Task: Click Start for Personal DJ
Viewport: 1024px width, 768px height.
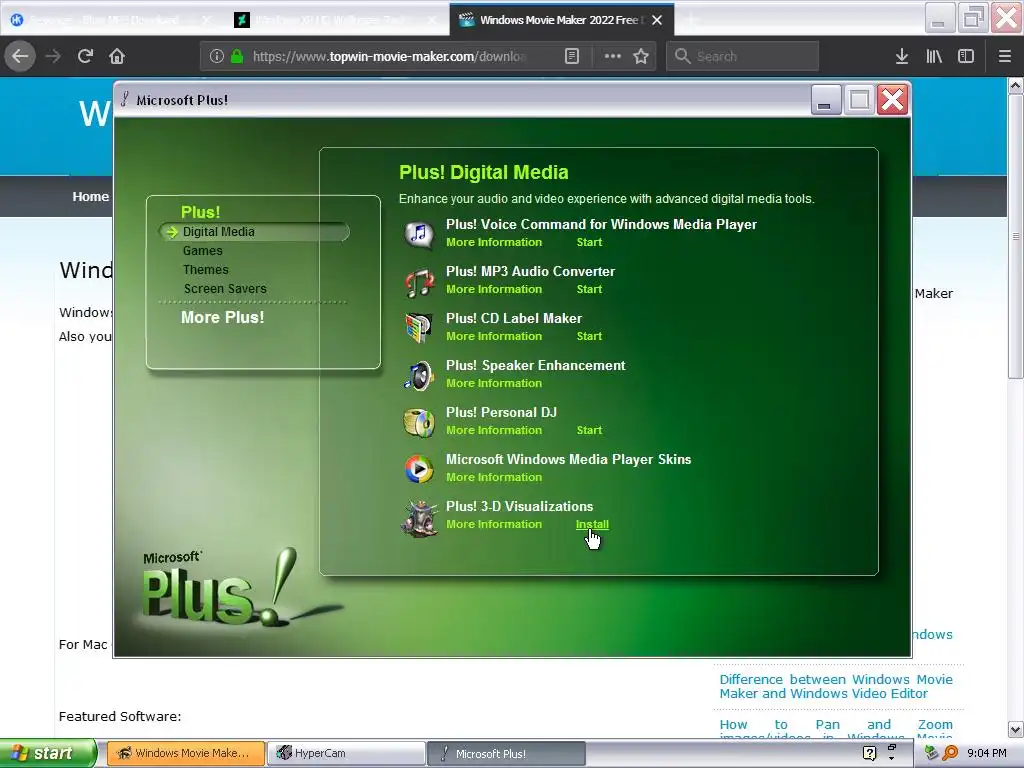Action: tap(589, 430)
